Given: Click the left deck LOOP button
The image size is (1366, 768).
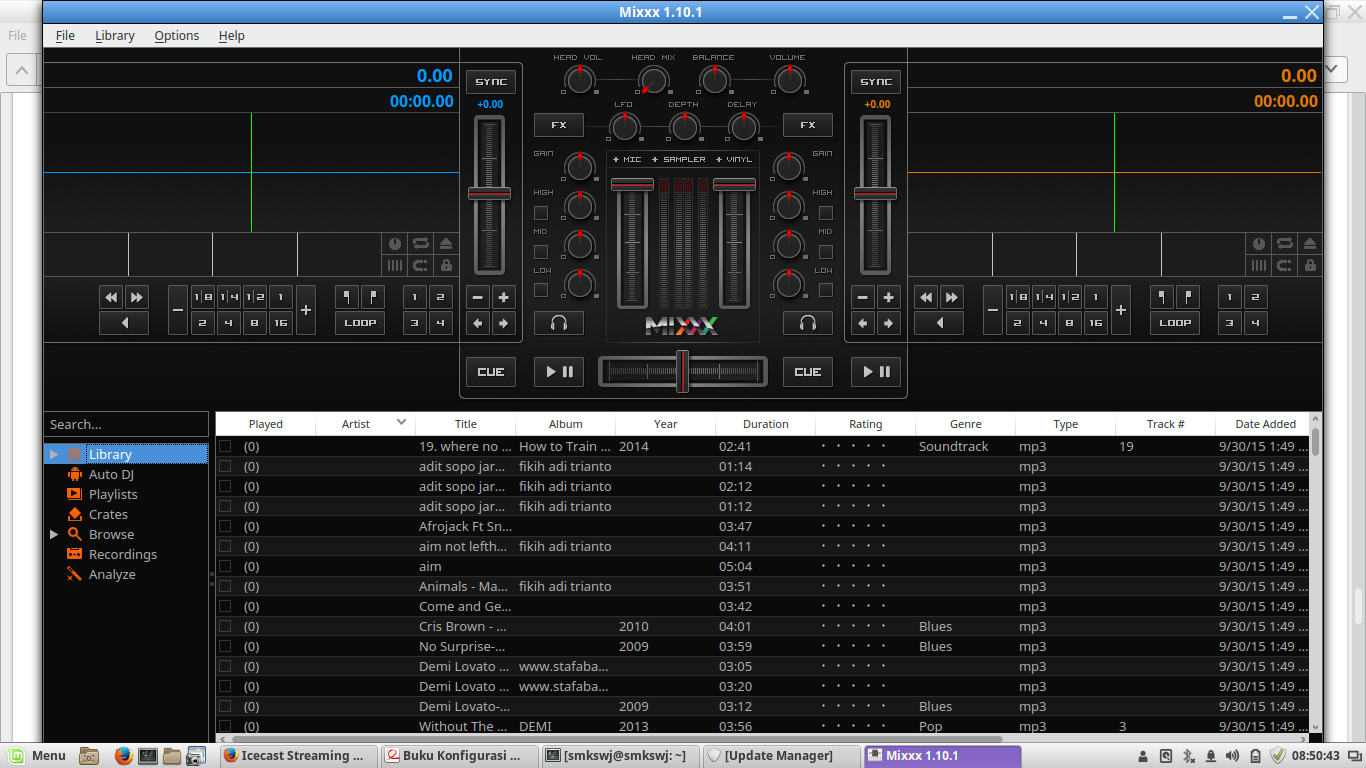Looking at the screenshot, I should (360, 323).
